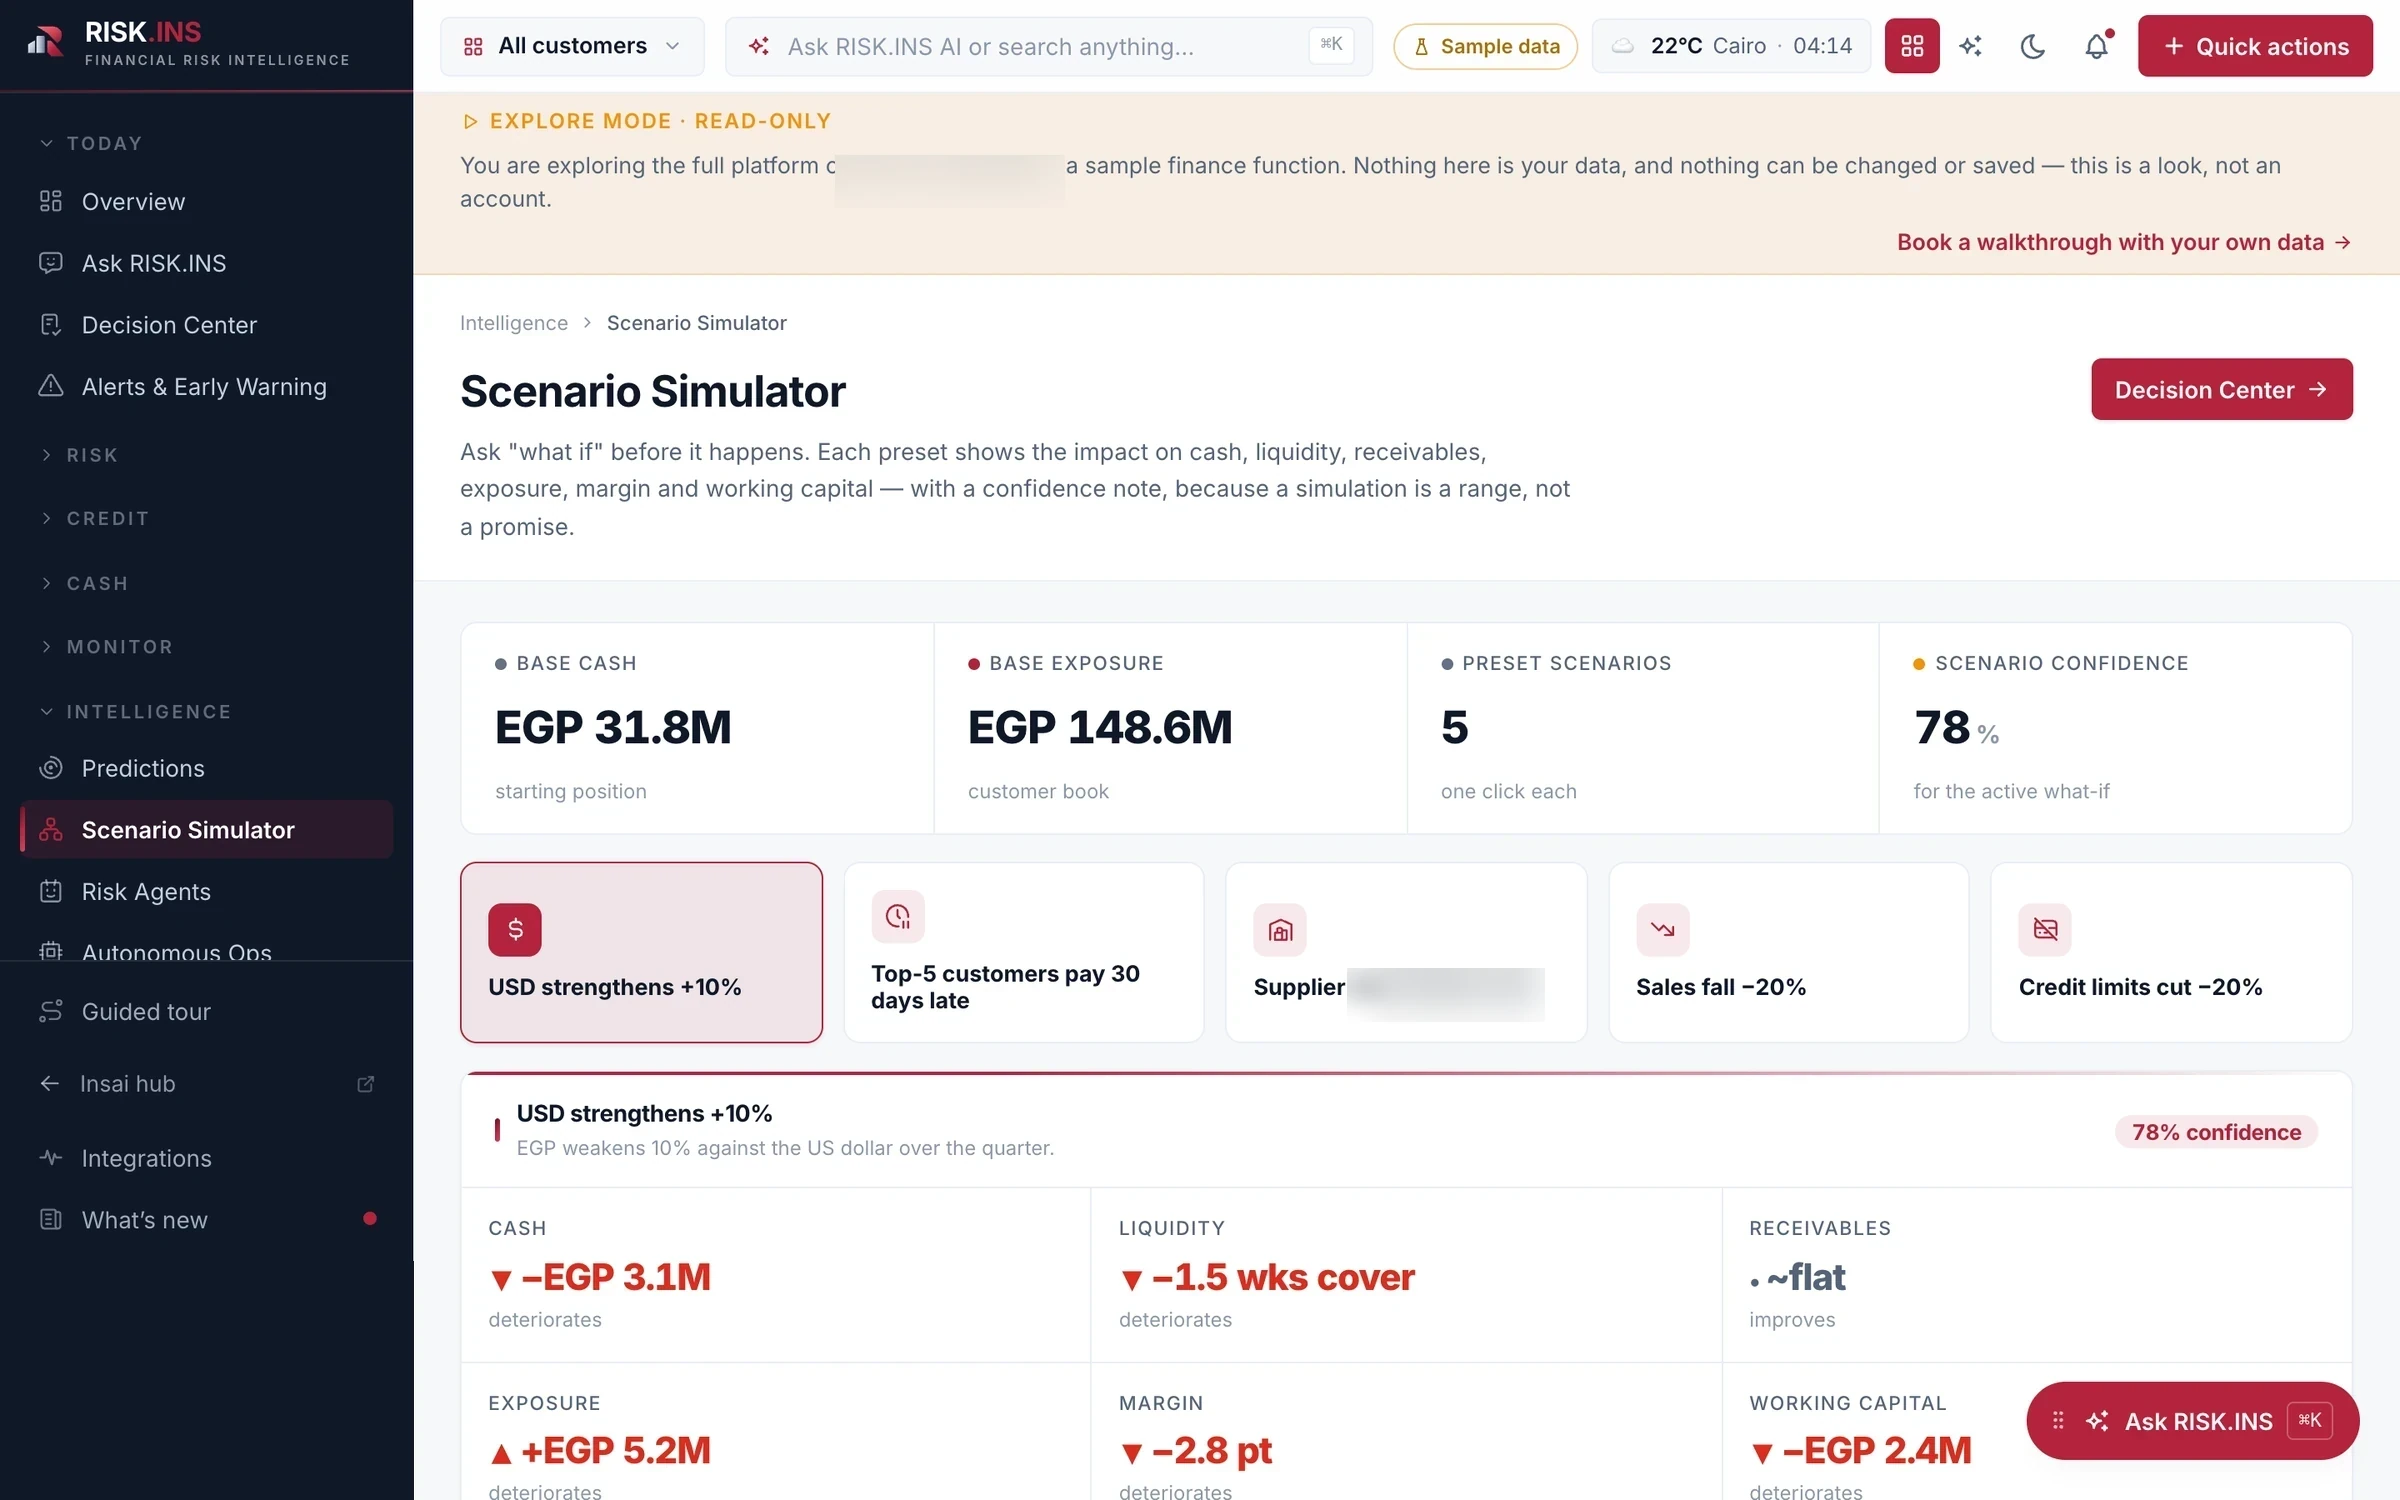Click the RISK.INS logo icon

(x=45, y=42)
